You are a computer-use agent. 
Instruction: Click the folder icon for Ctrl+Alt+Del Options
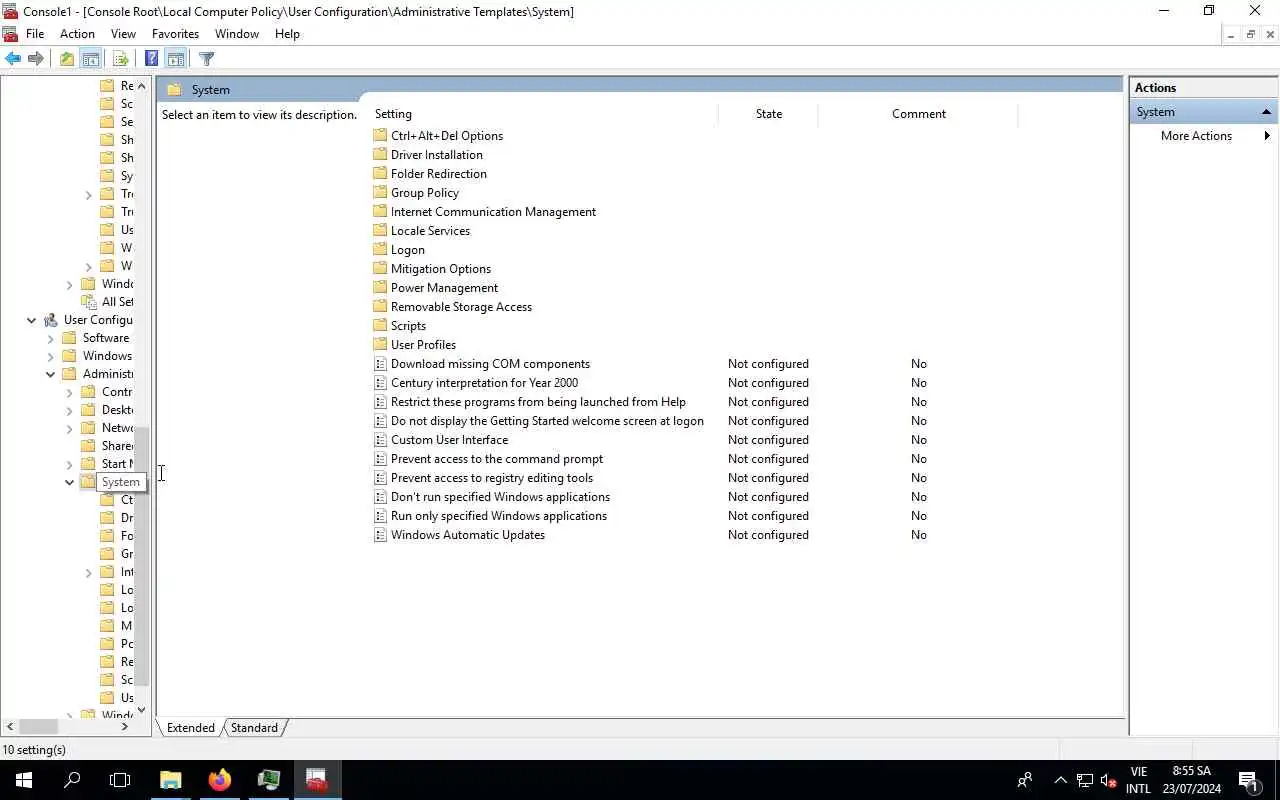click(x=380, y=136)
